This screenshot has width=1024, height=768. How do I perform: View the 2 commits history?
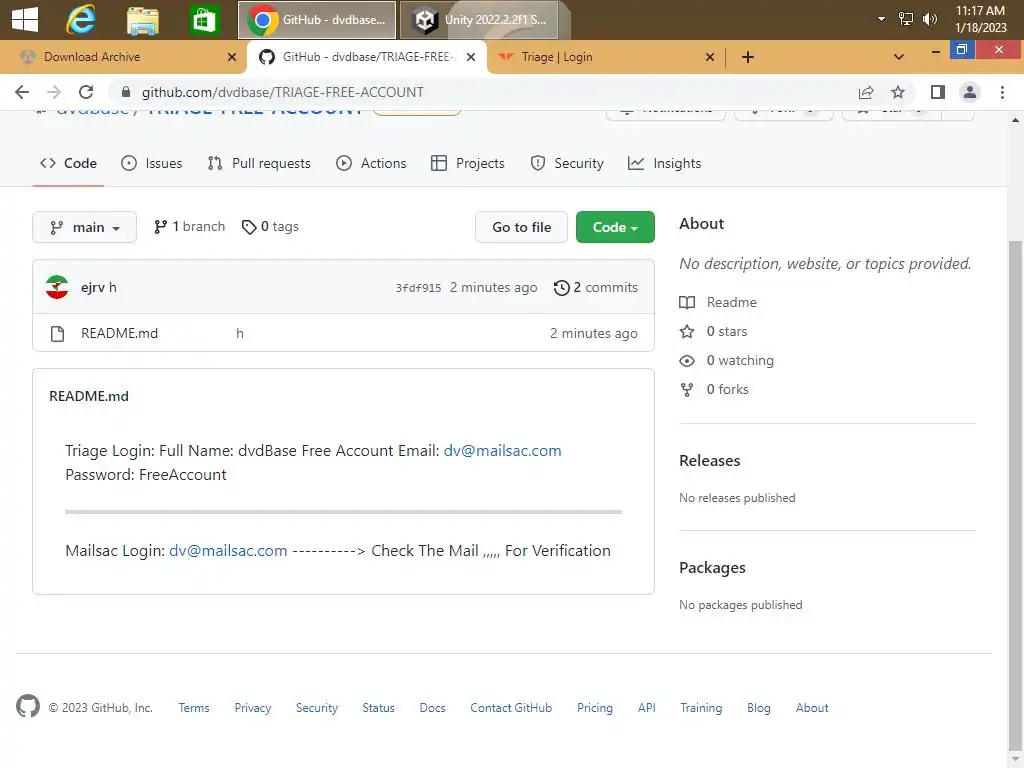click(x=596, y=287)
